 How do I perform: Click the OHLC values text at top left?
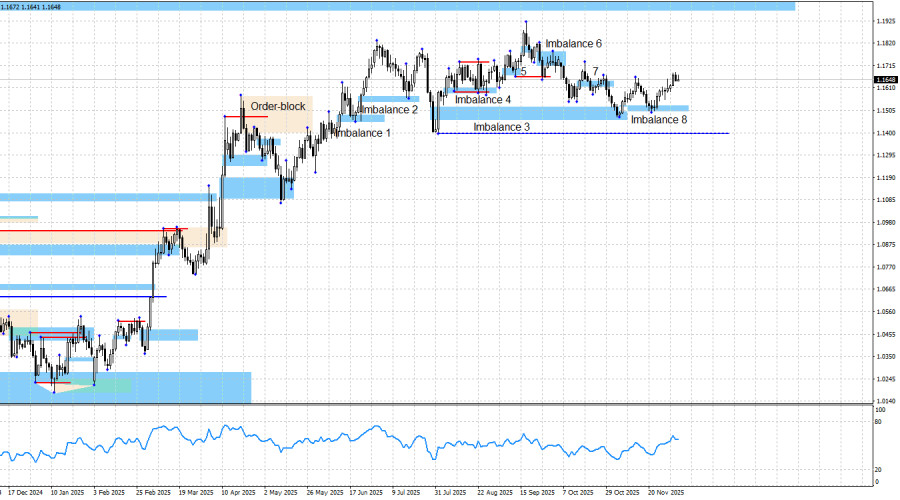(x=30, y=7)
